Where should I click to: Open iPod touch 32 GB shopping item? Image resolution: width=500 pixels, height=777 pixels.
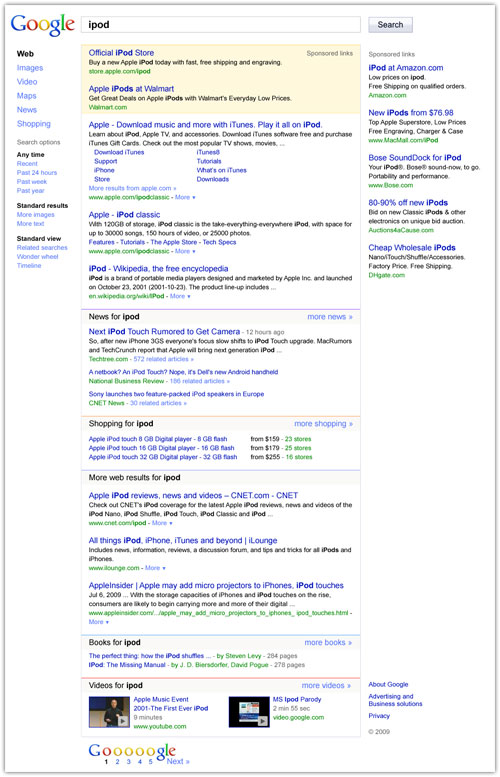coord(163,457)
